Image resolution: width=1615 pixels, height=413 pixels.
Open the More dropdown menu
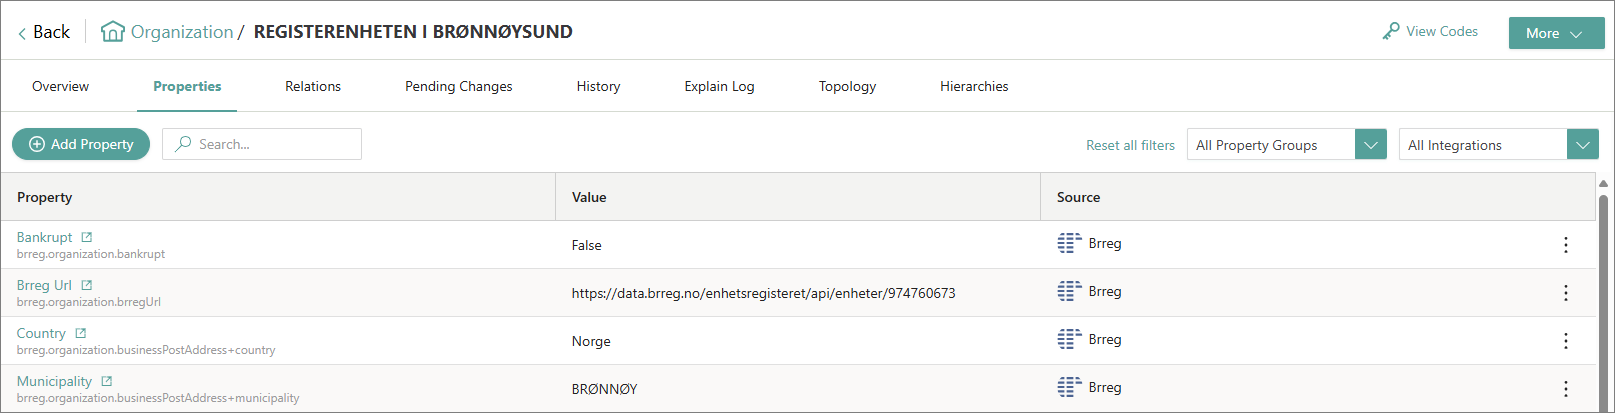point(1555,33)
